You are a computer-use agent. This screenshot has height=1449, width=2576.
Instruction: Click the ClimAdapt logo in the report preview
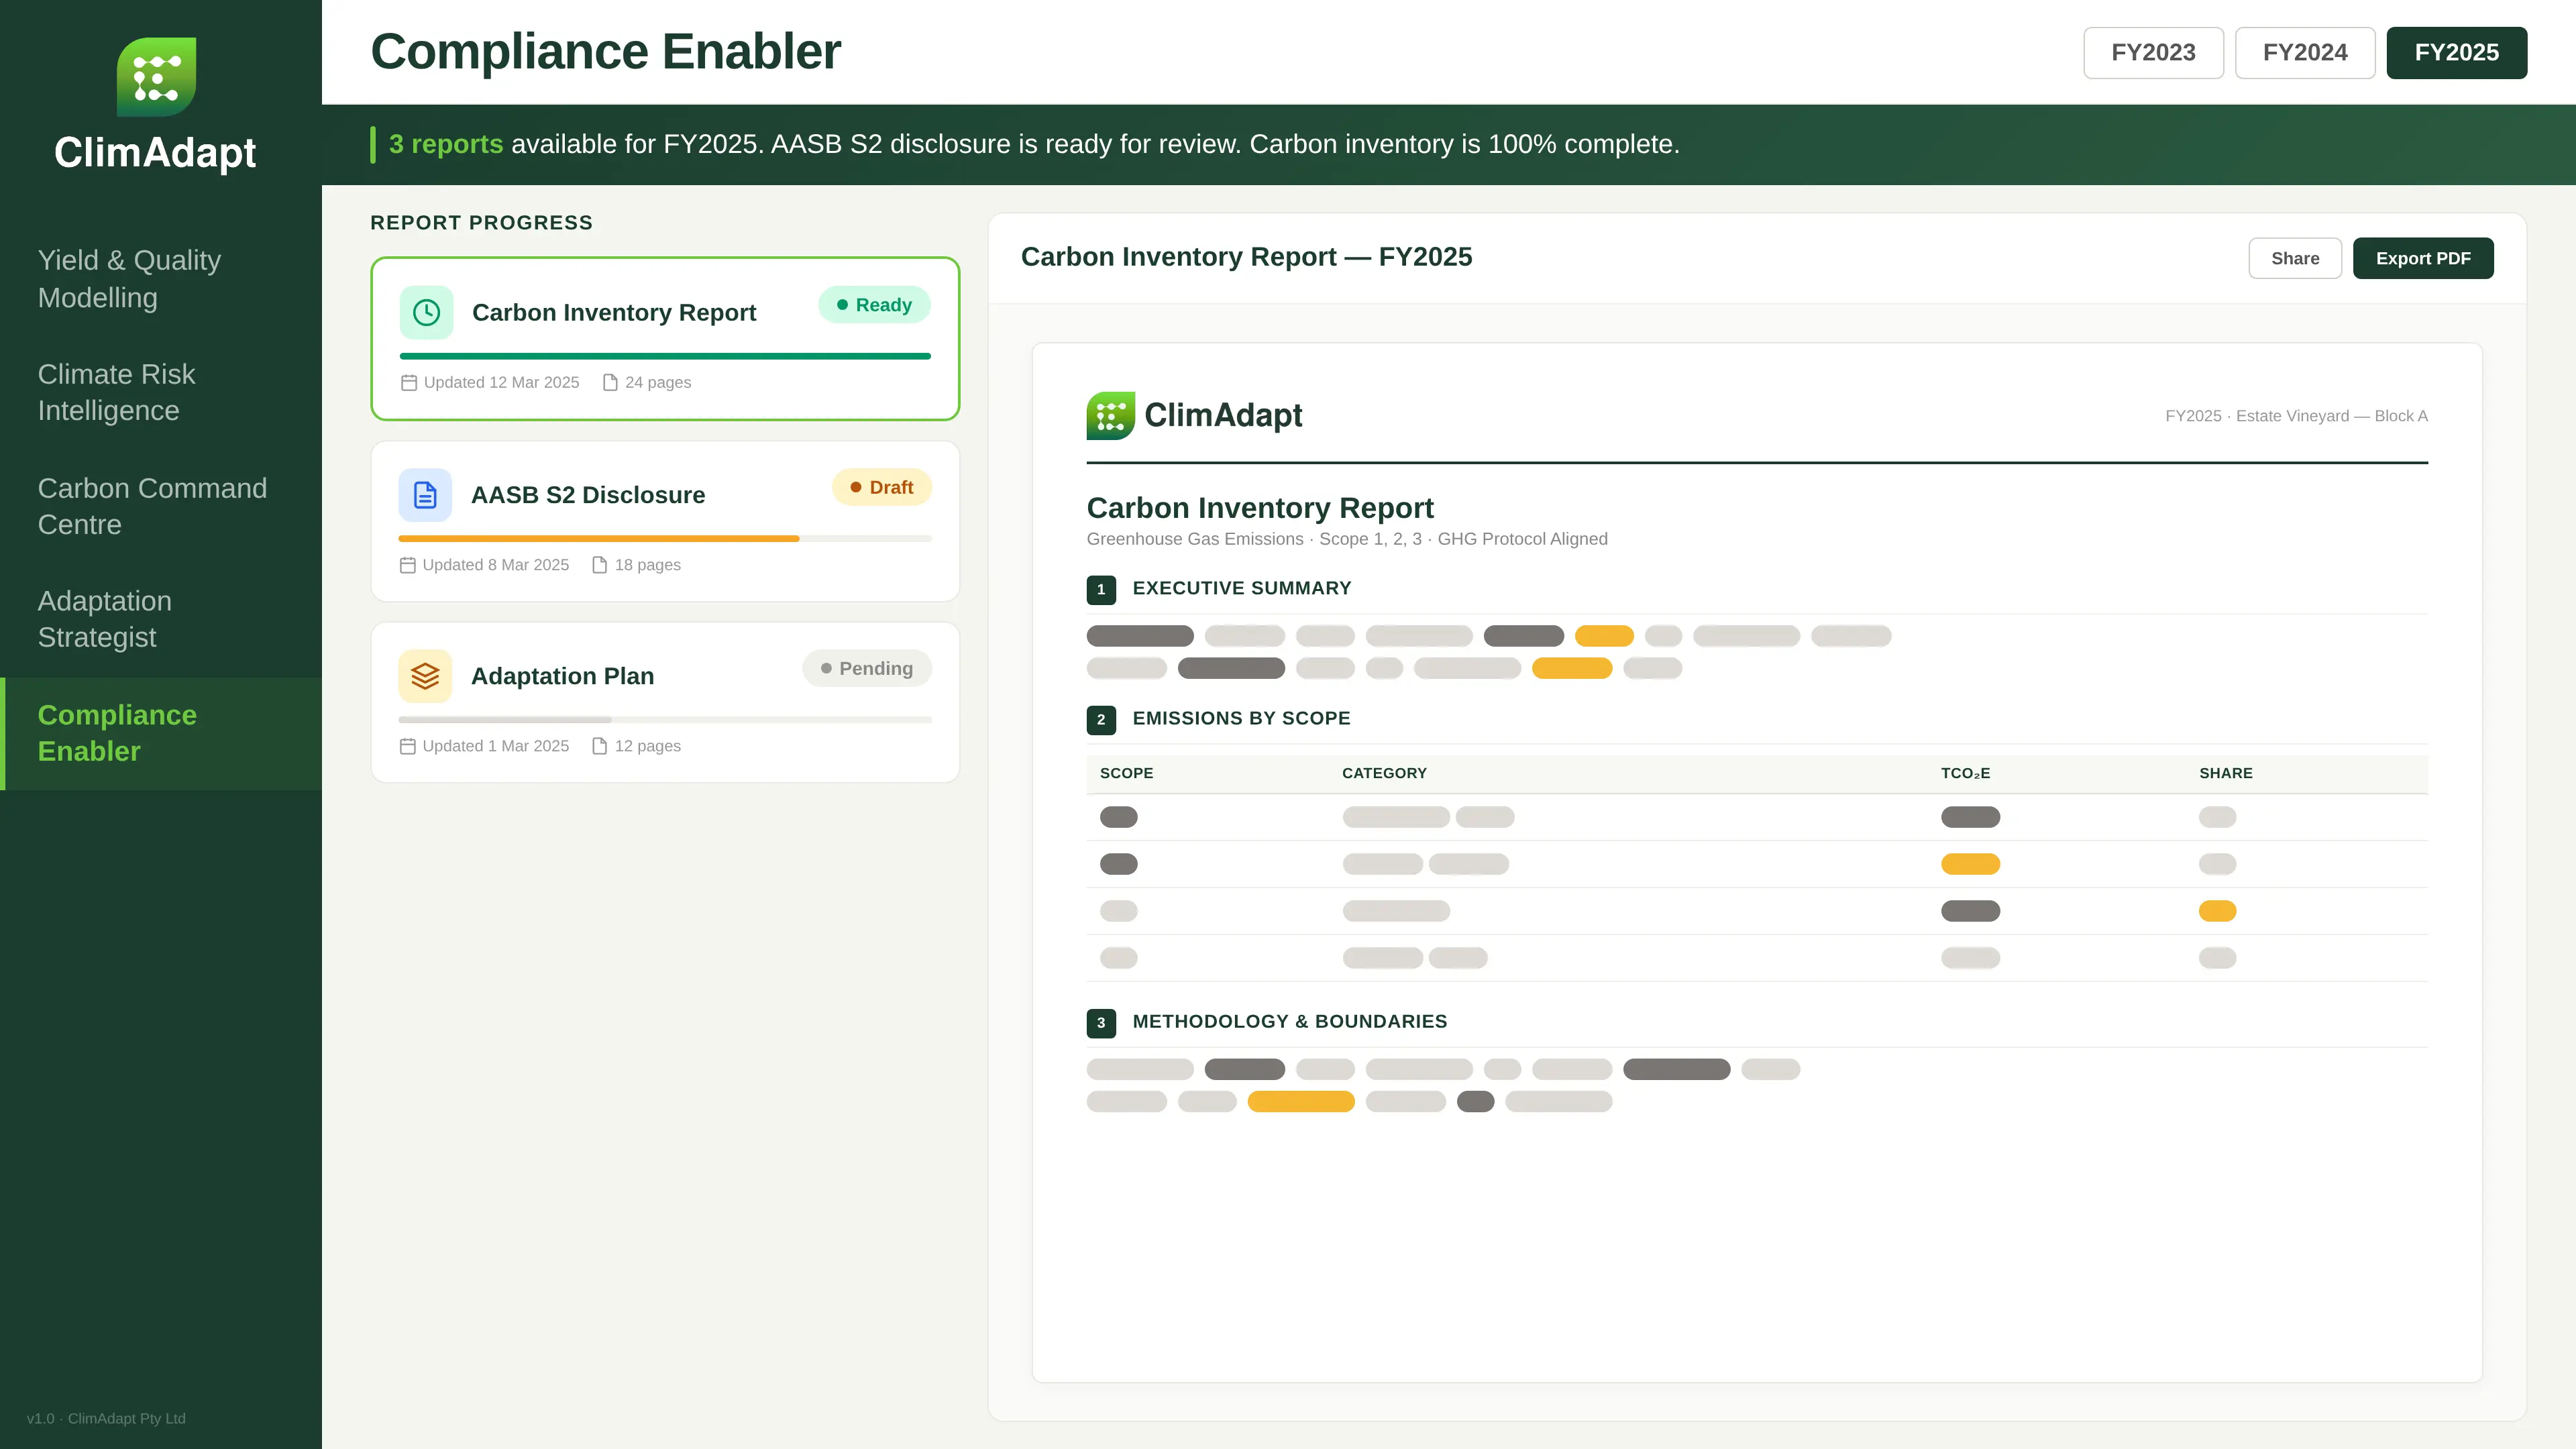point(1111,415)
